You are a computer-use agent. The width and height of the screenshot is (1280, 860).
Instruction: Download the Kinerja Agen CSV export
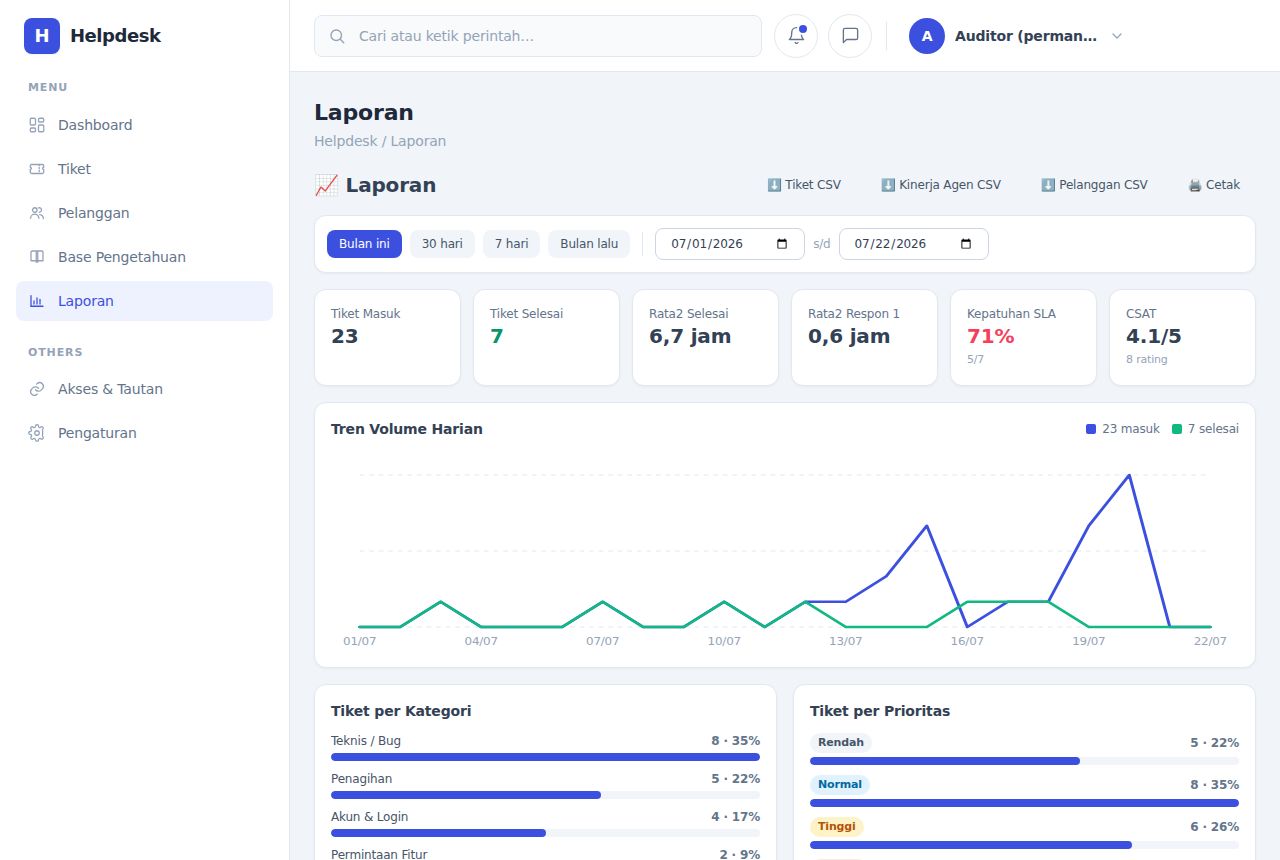941,185
